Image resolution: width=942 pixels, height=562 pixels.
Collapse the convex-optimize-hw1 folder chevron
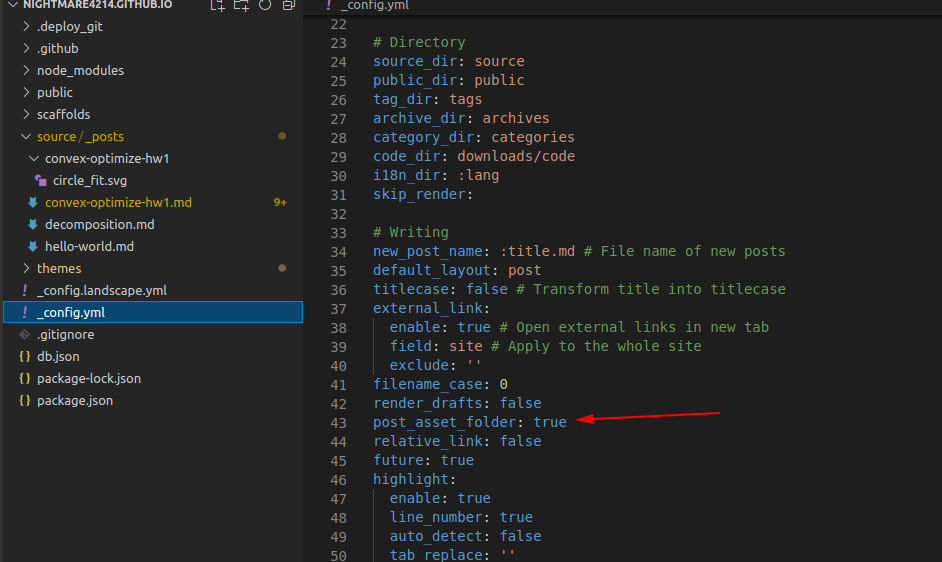(34, 158)
